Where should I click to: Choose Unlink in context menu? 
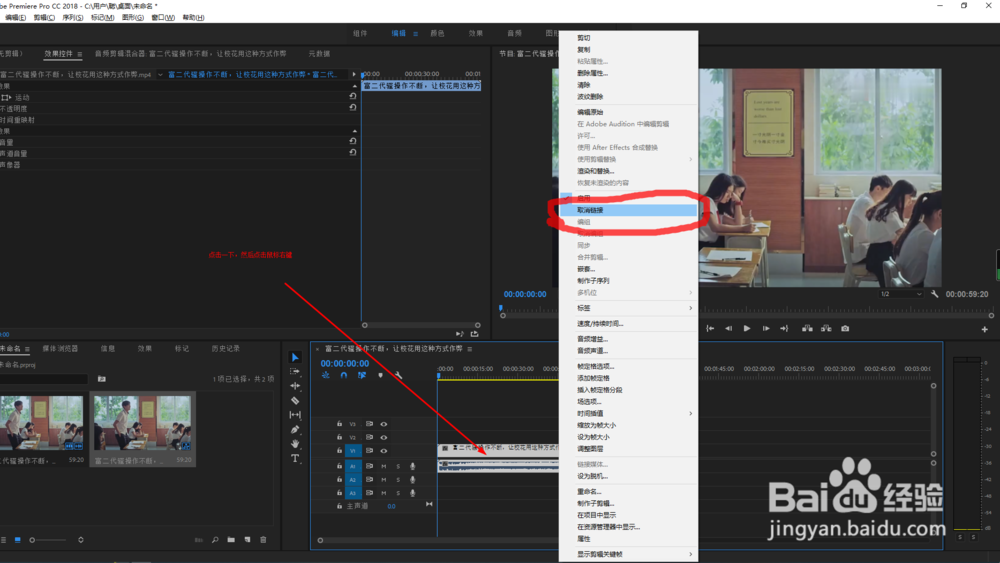[x=628, y=210]
